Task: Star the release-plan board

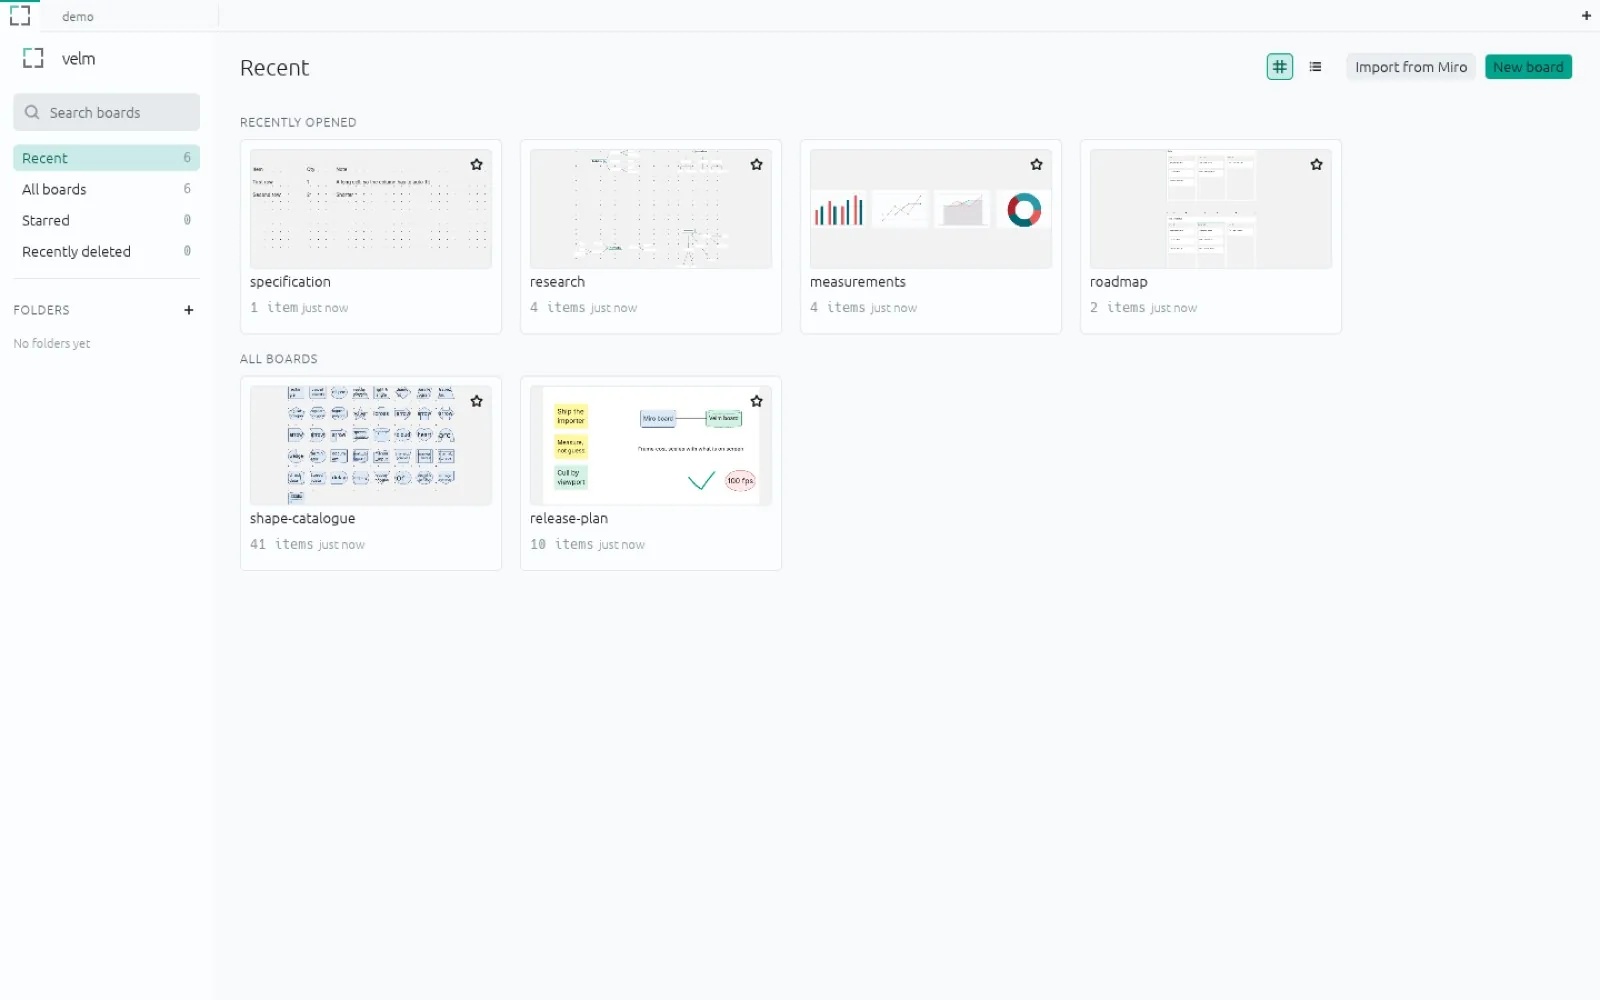Action: tap(757, 401)
